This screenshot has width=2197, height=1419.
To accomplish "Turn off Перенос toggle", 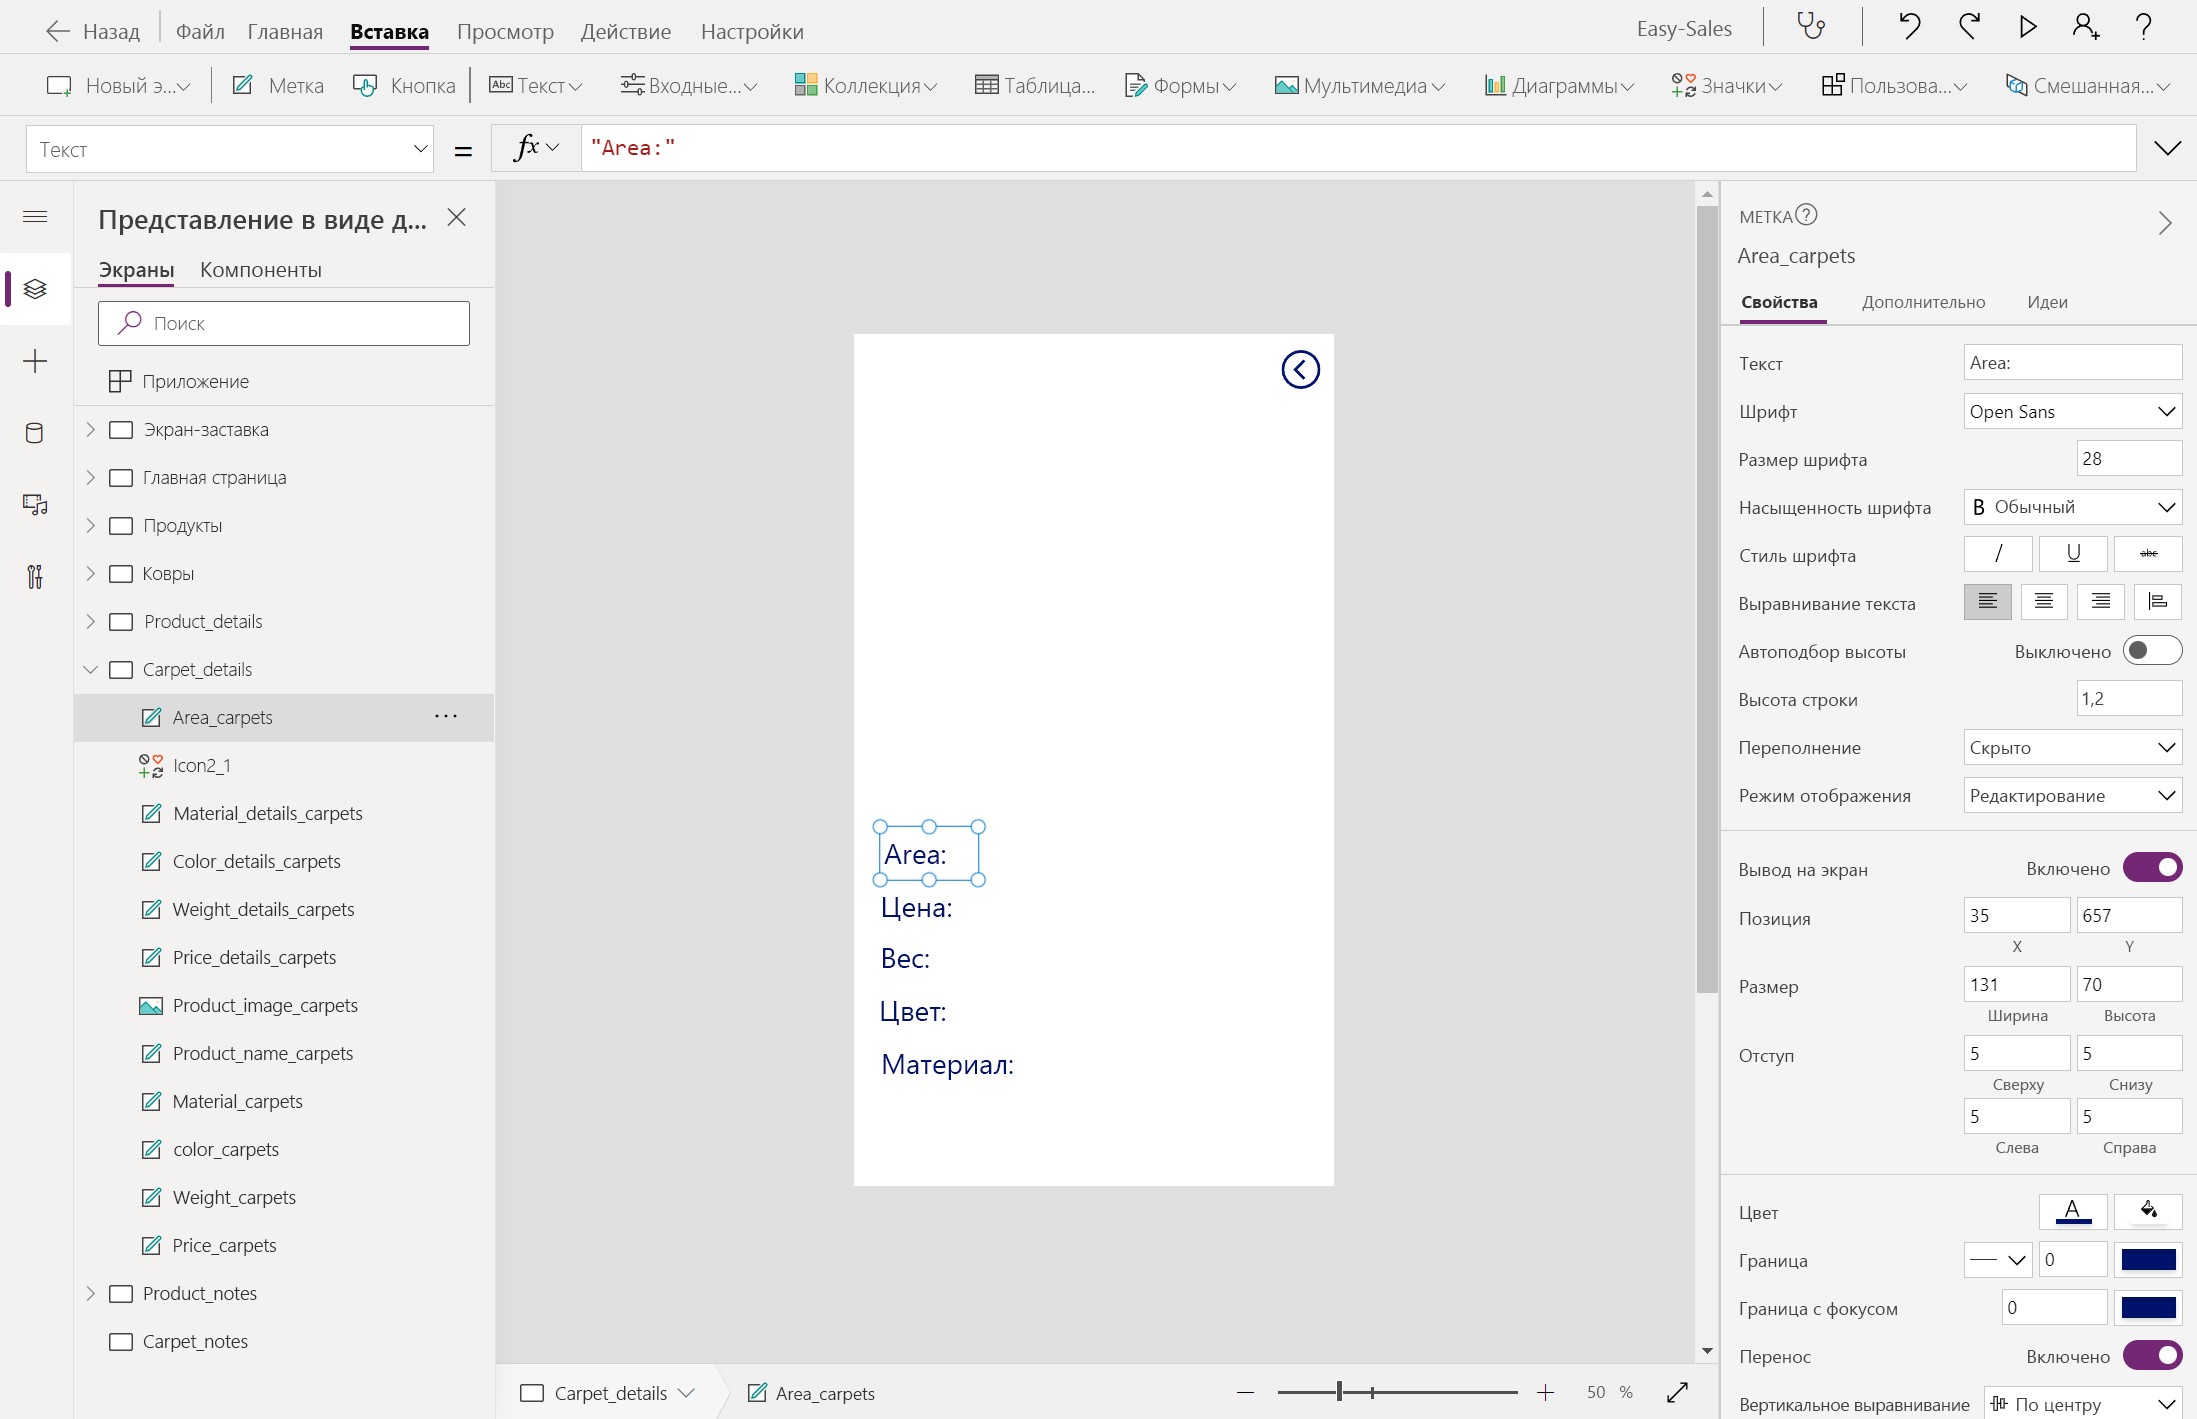I will pos(2152,1356).
